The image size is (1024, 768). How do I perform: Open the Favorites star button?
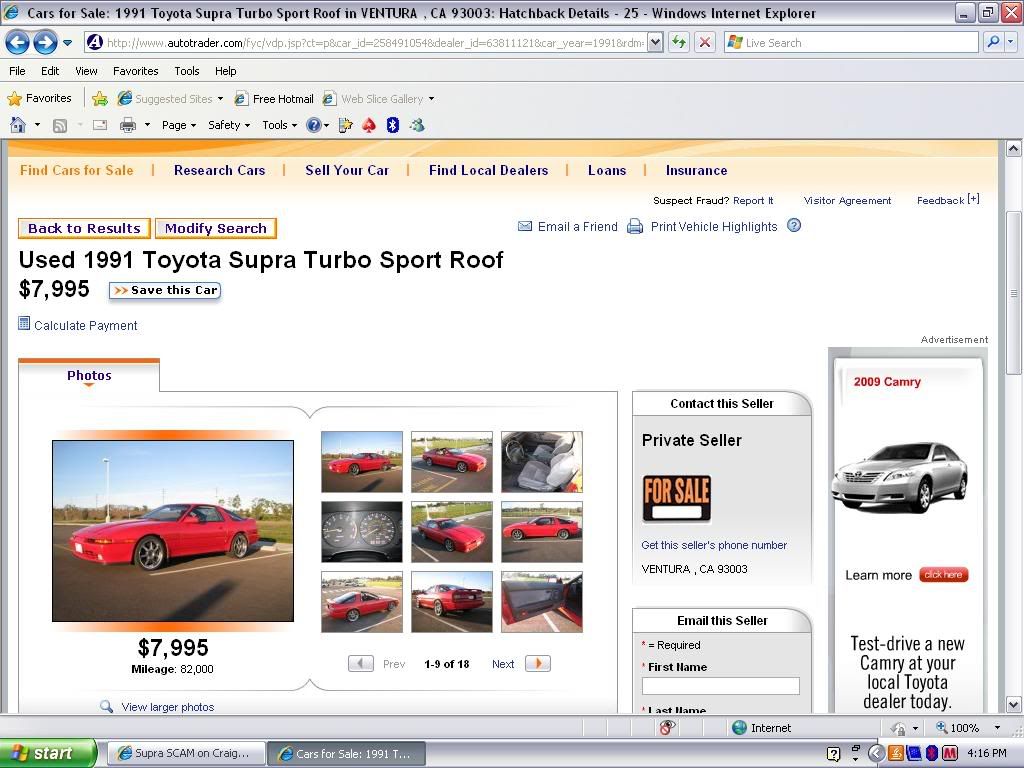pos(39,99)
